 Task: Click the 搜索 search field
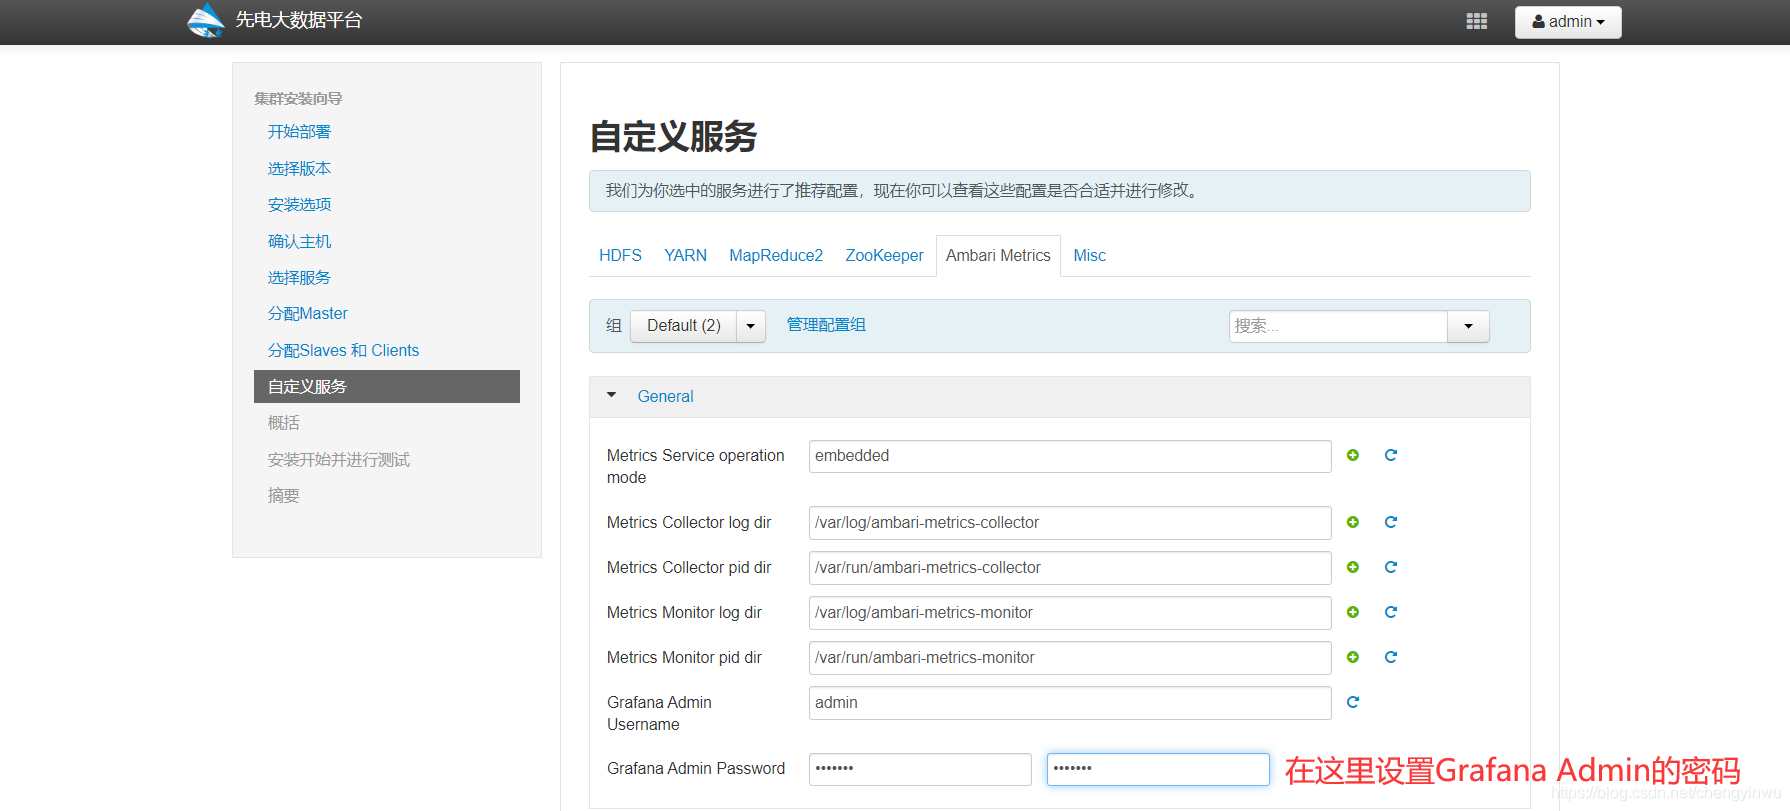tap(1338, 326)
